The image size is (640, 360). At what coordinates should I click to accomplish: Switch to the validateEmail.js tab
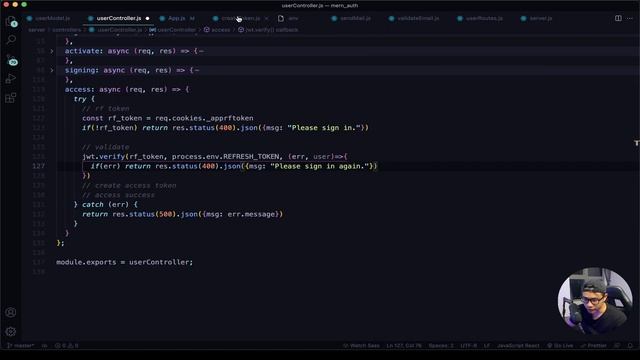[x=414, y=18]
